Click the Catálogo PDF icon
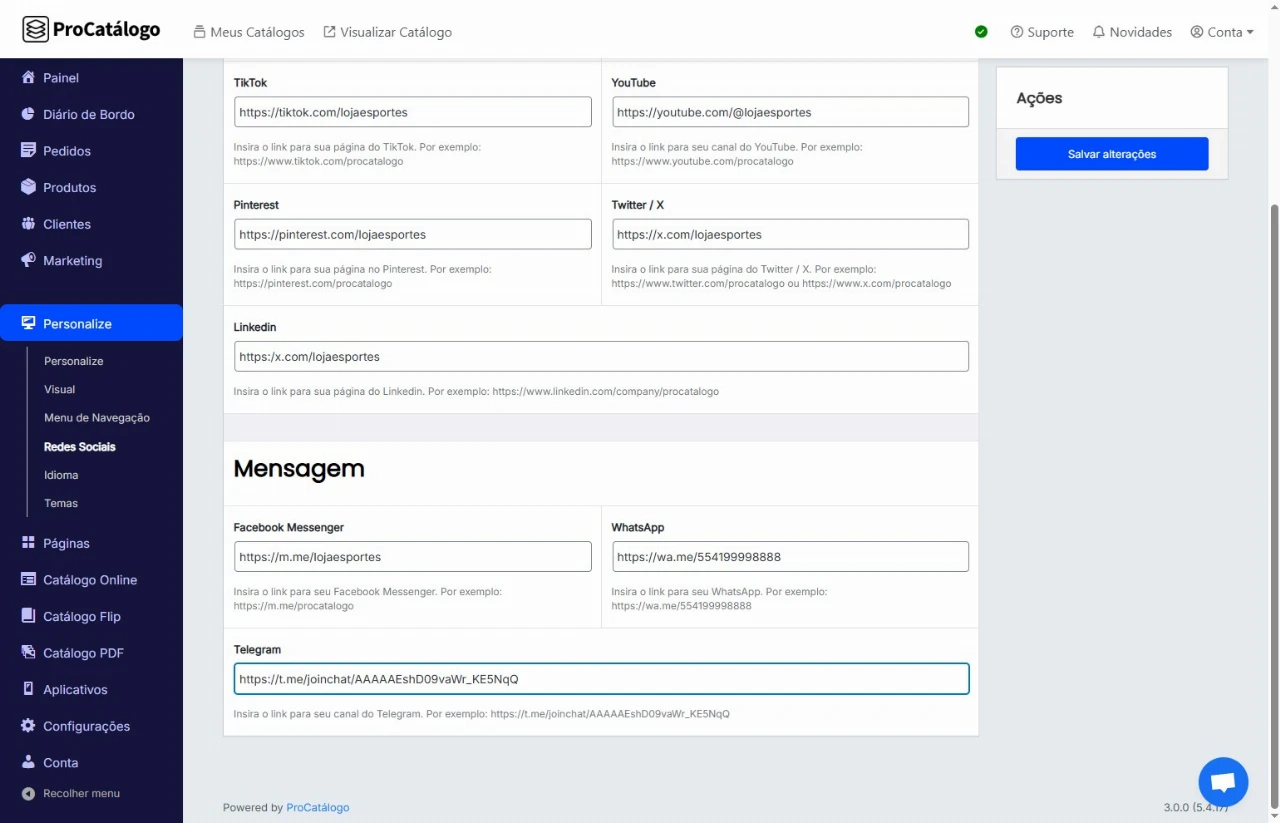Viewport: 1280px width, 823px height. (x=28, y=653)
